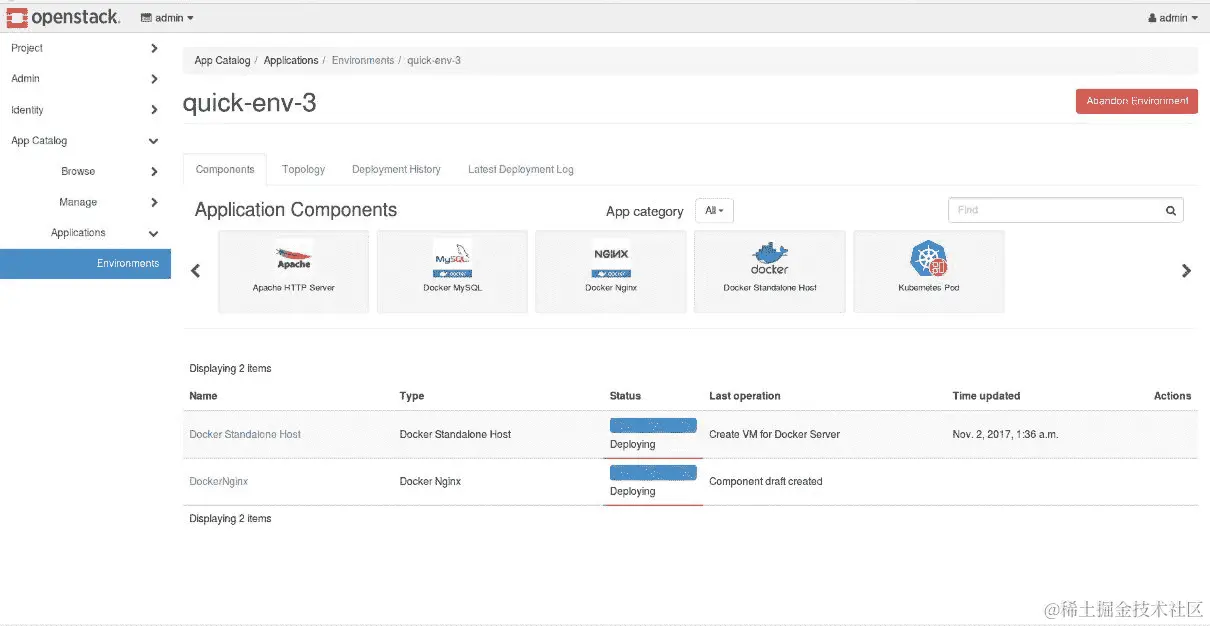1210x626 pixels.
Task: Open the admin user menu
Action: (x=1172, y=18)
